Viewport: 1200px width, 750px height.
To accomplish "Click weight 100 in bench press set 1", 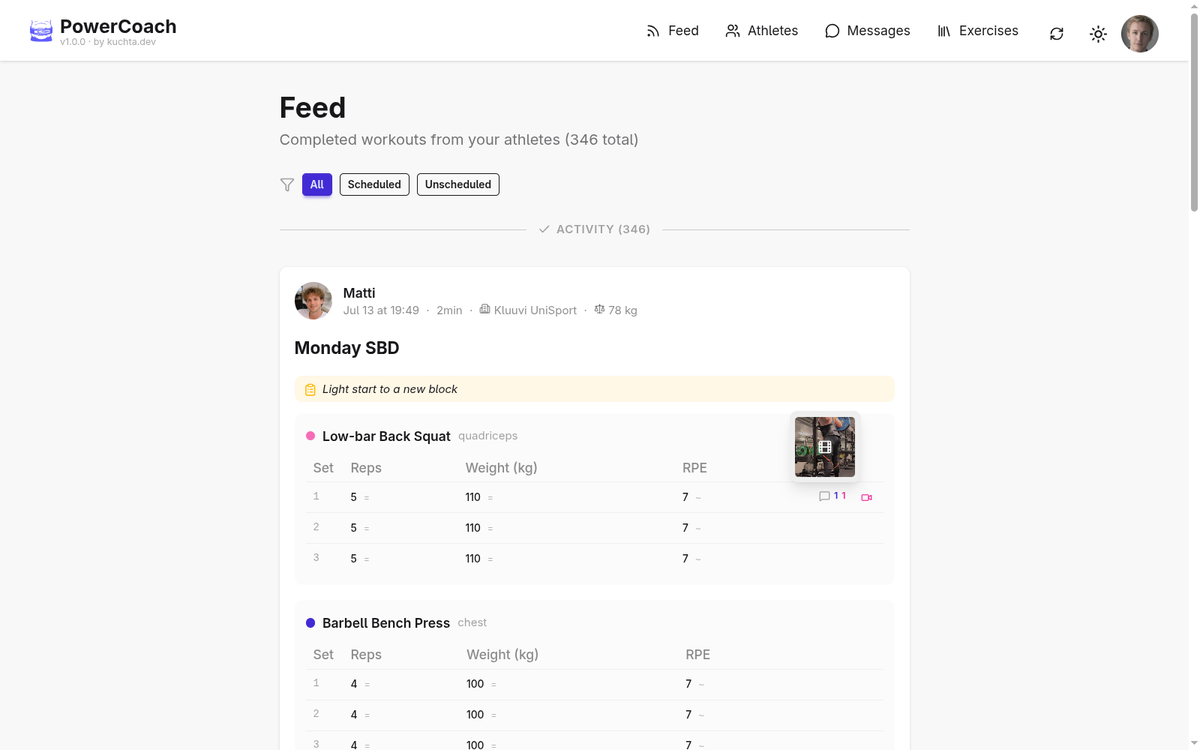I will [x=475, y=684].
